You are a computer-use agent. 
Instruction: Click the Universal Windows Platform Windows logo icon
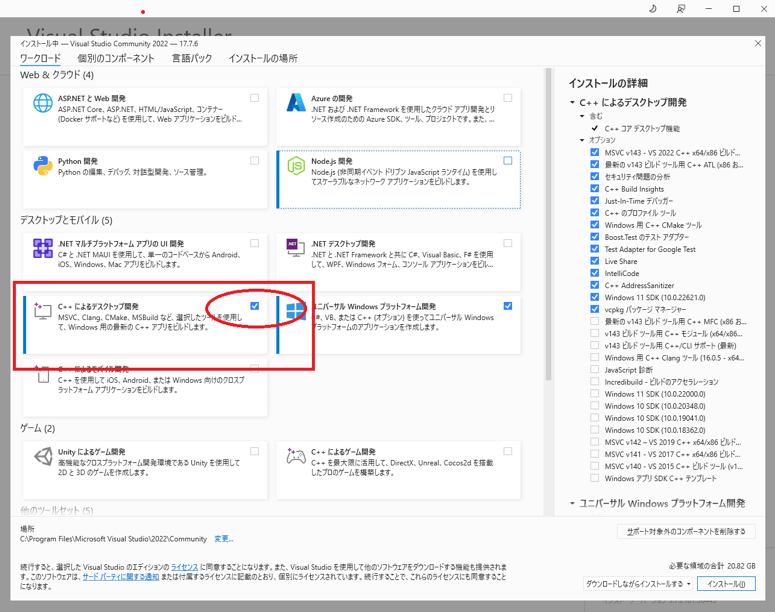point(296,311)
